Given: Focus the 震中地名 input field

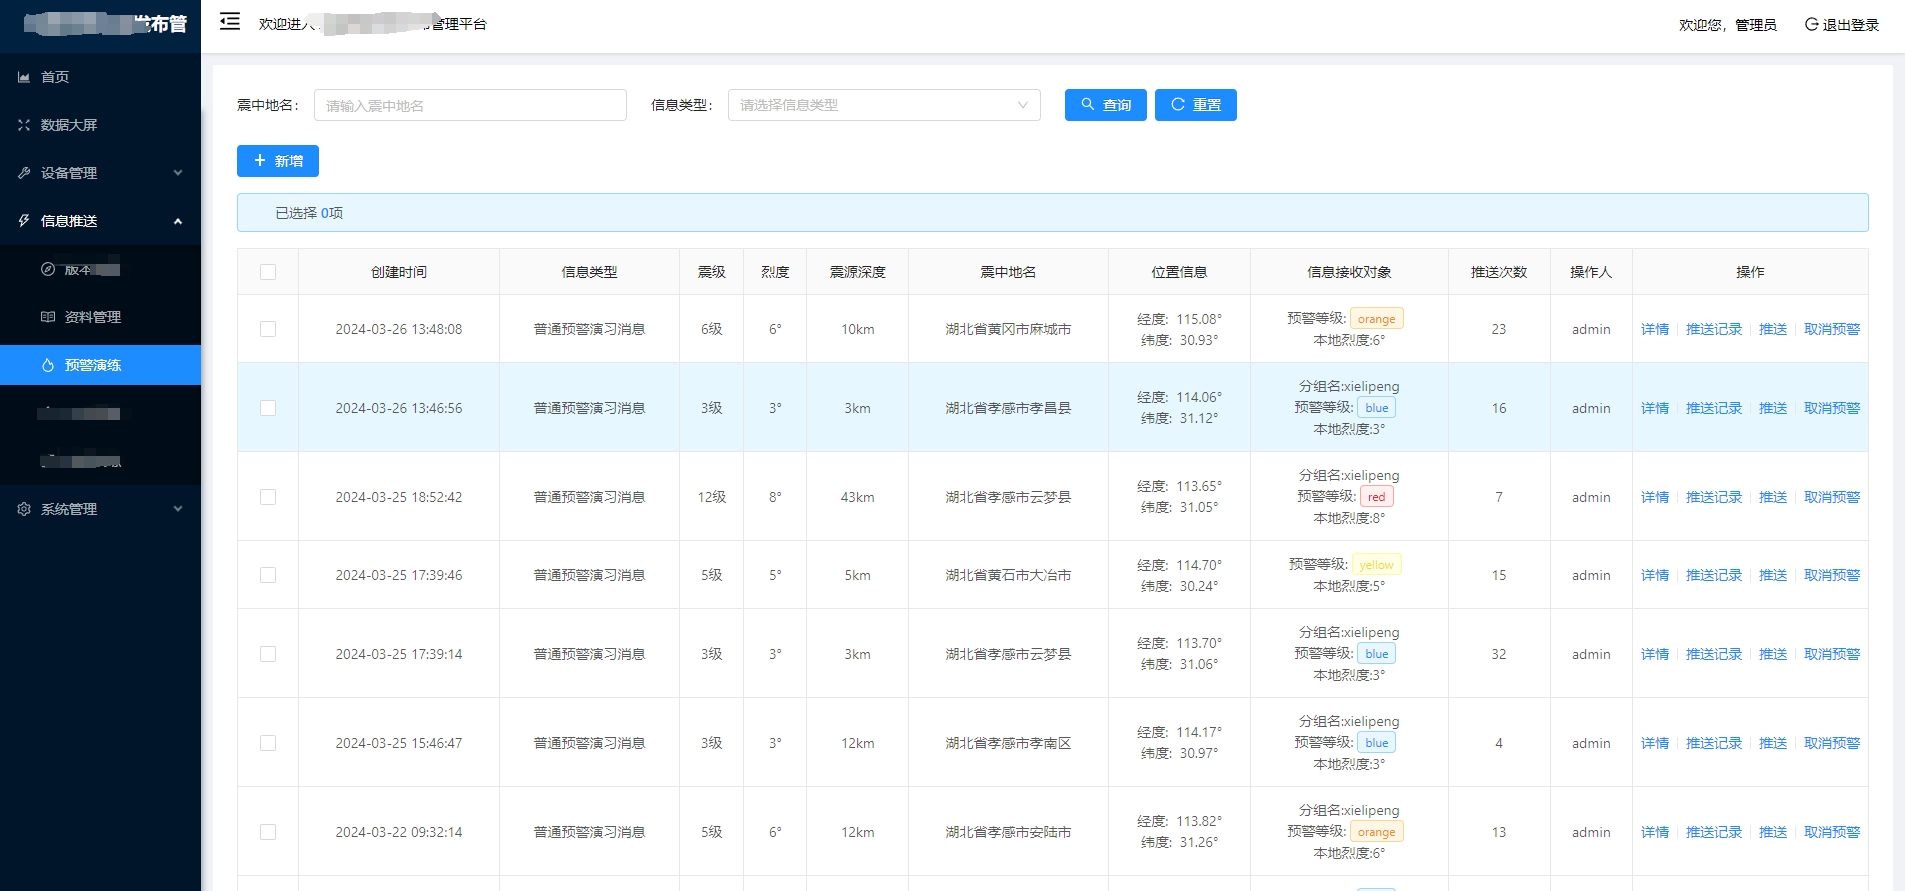Looking at the screenshot, I should pos(470,105).
